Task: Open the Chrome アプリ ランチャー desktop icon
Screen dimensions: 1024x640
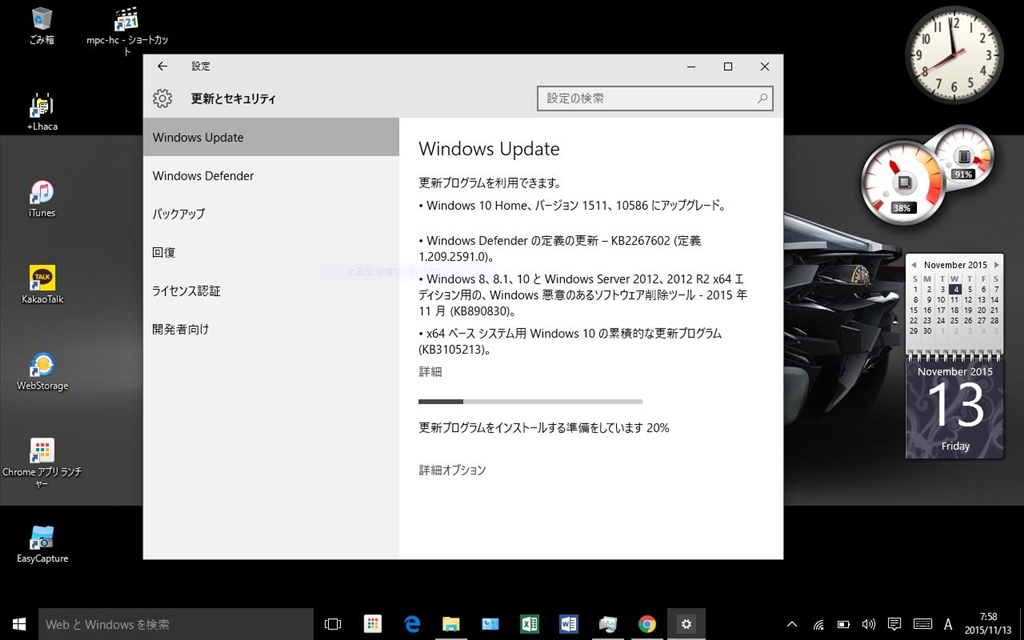Action: click(42, 462)
